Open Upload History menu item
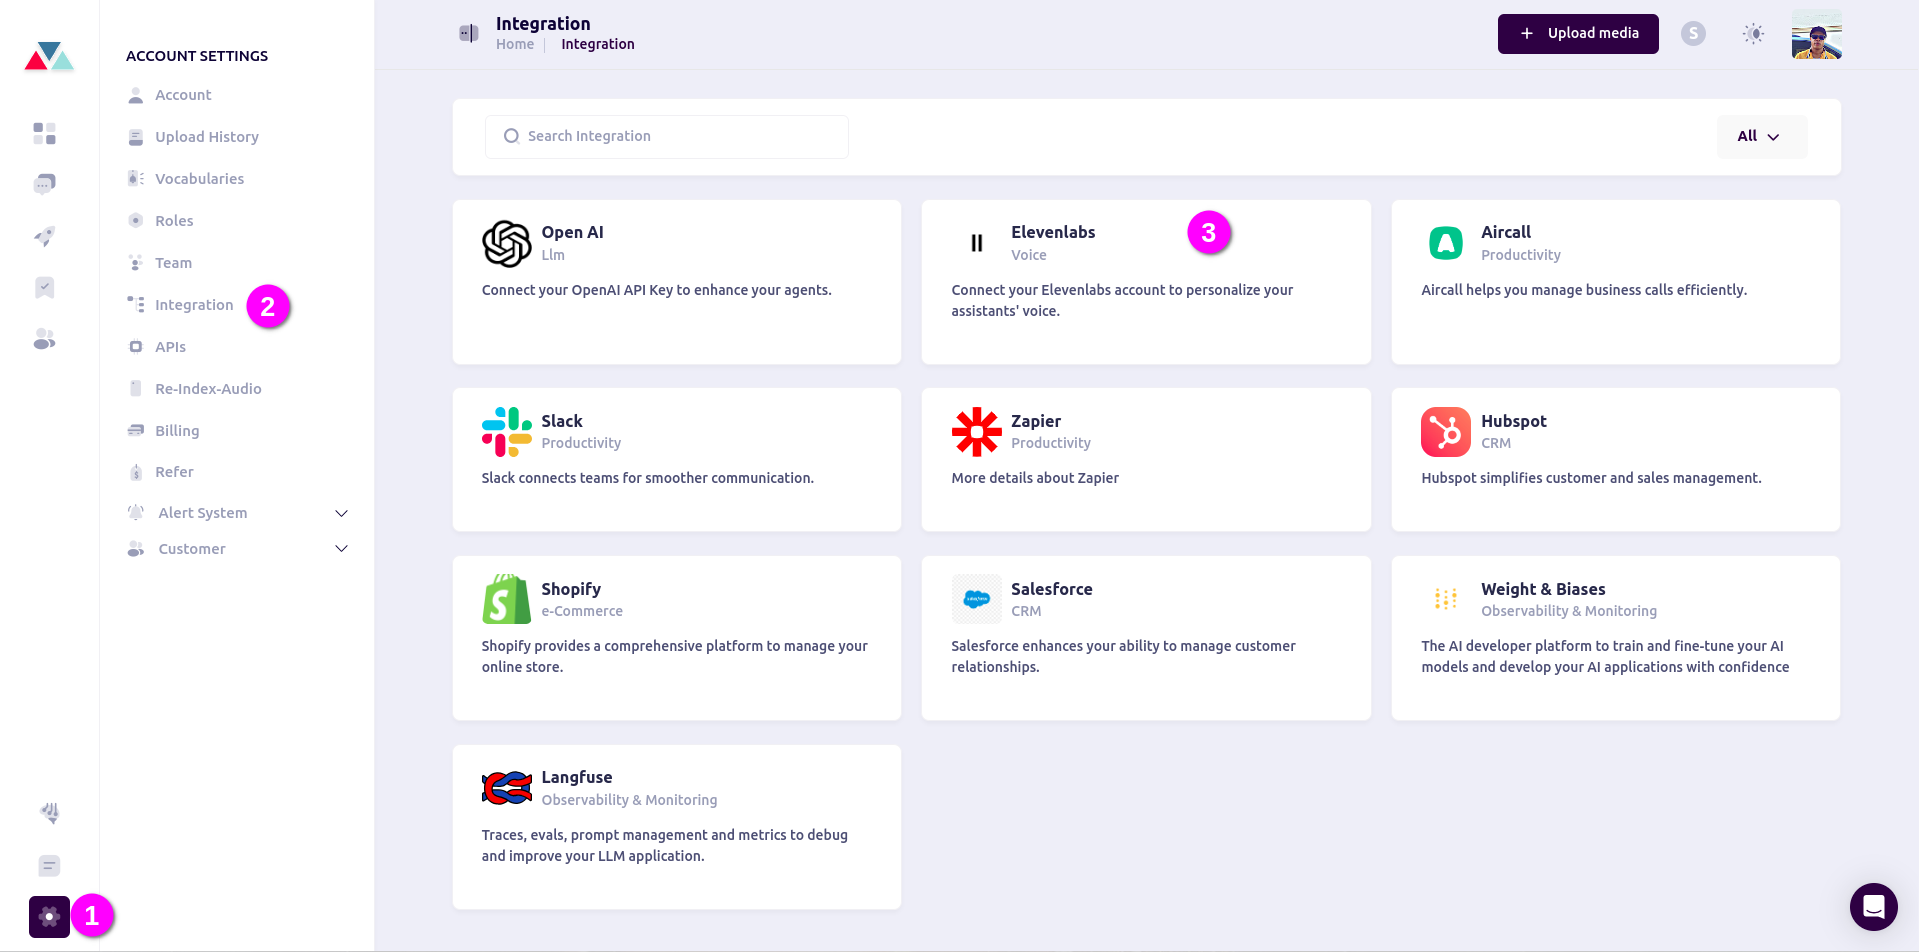The width and height of the screenshot is (1919, 952). click(x=206, y=137)
